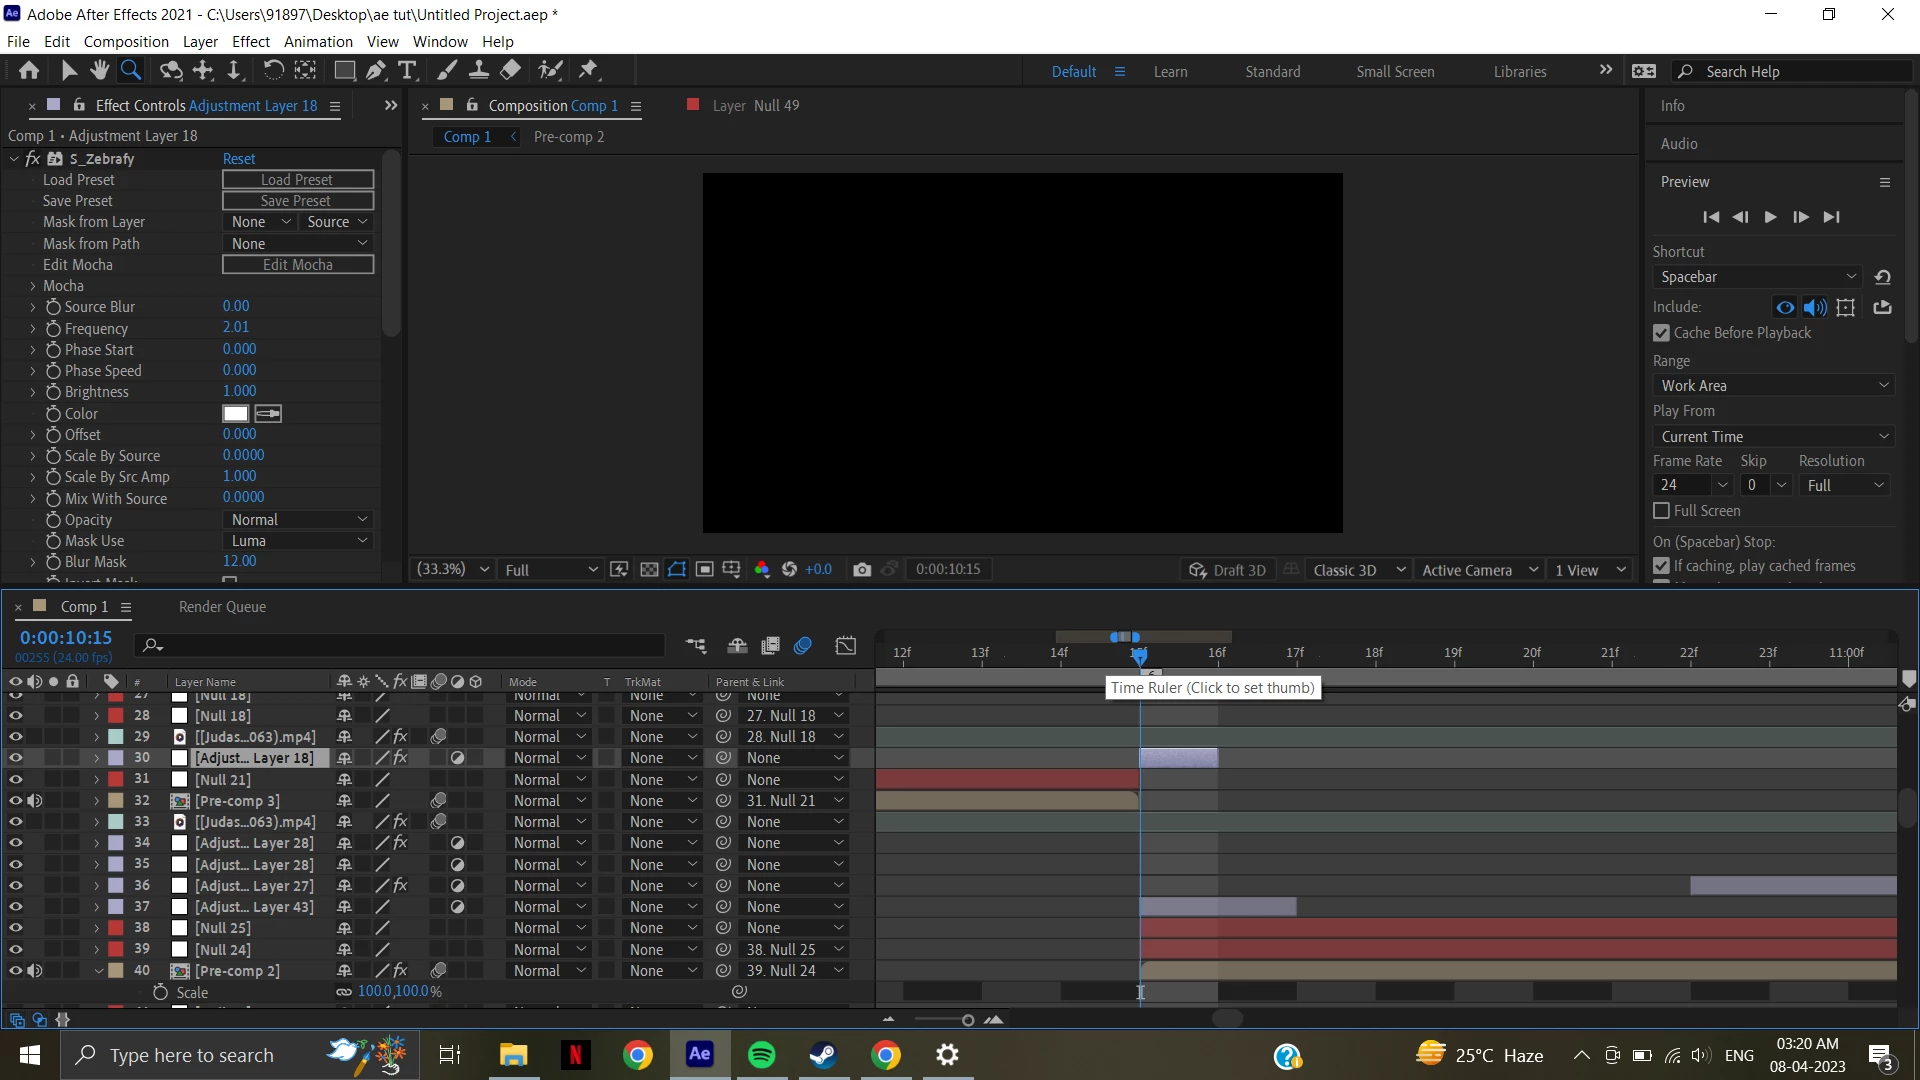The height and width of the screenshot is (1080, 1920).
Task: Select the Pen tool in toolbar
Action: click(x=375, y=70)
